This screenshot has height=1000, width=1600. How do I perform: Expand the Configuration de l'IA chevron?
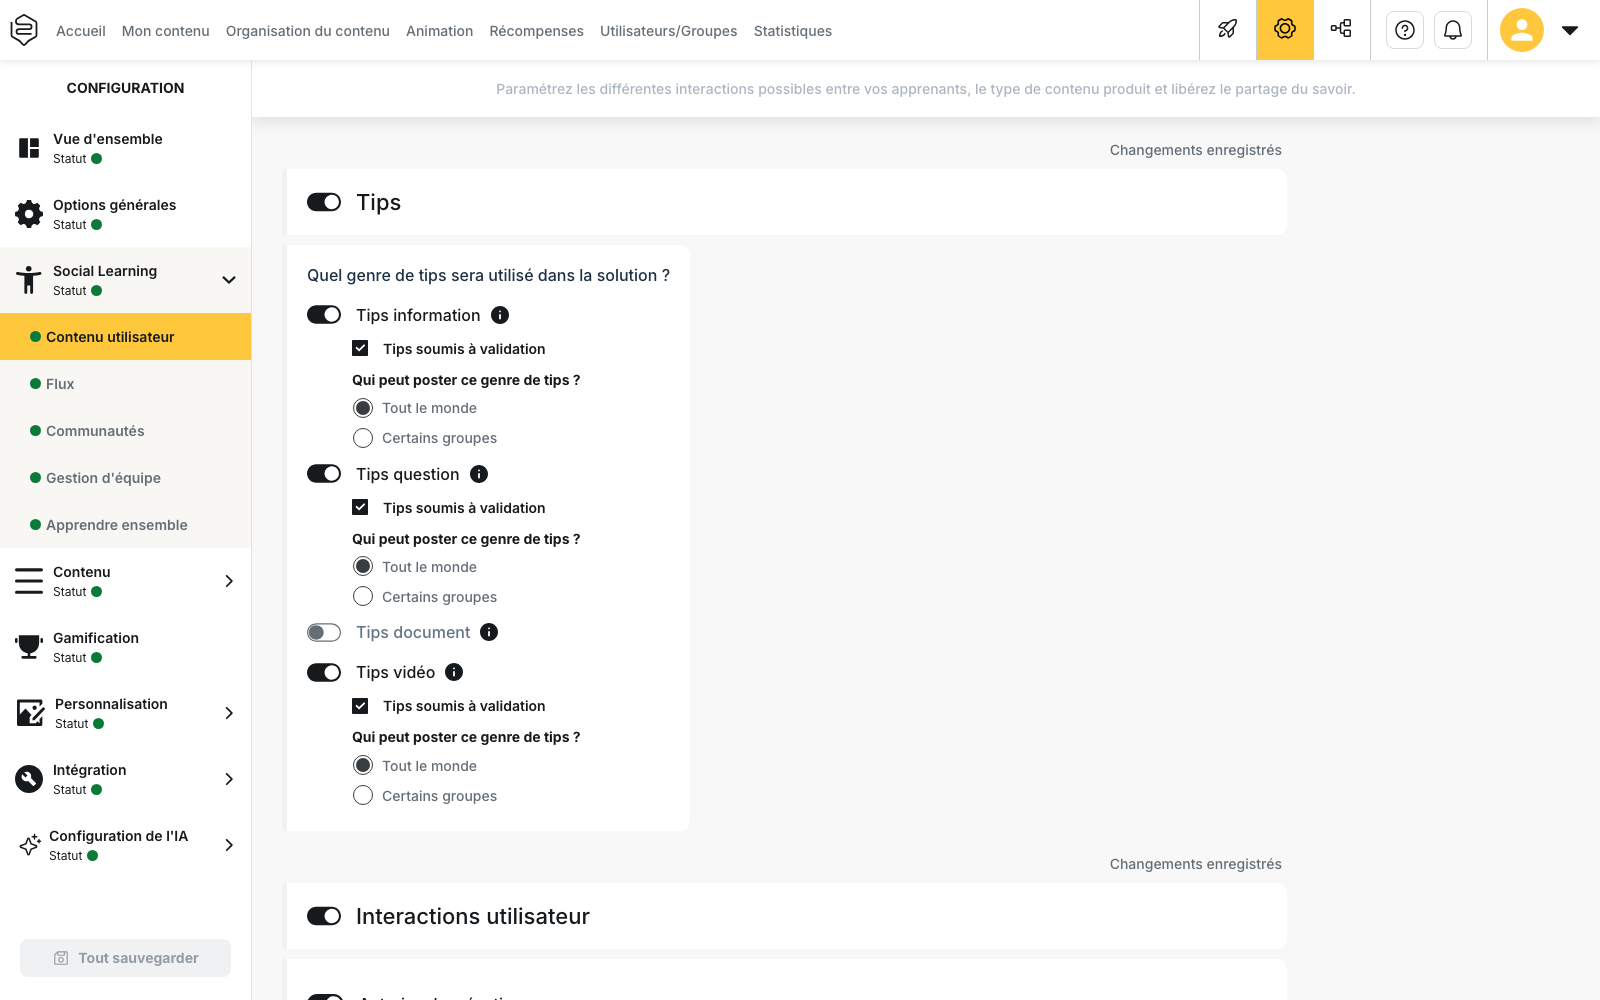(x=229, y=845)
